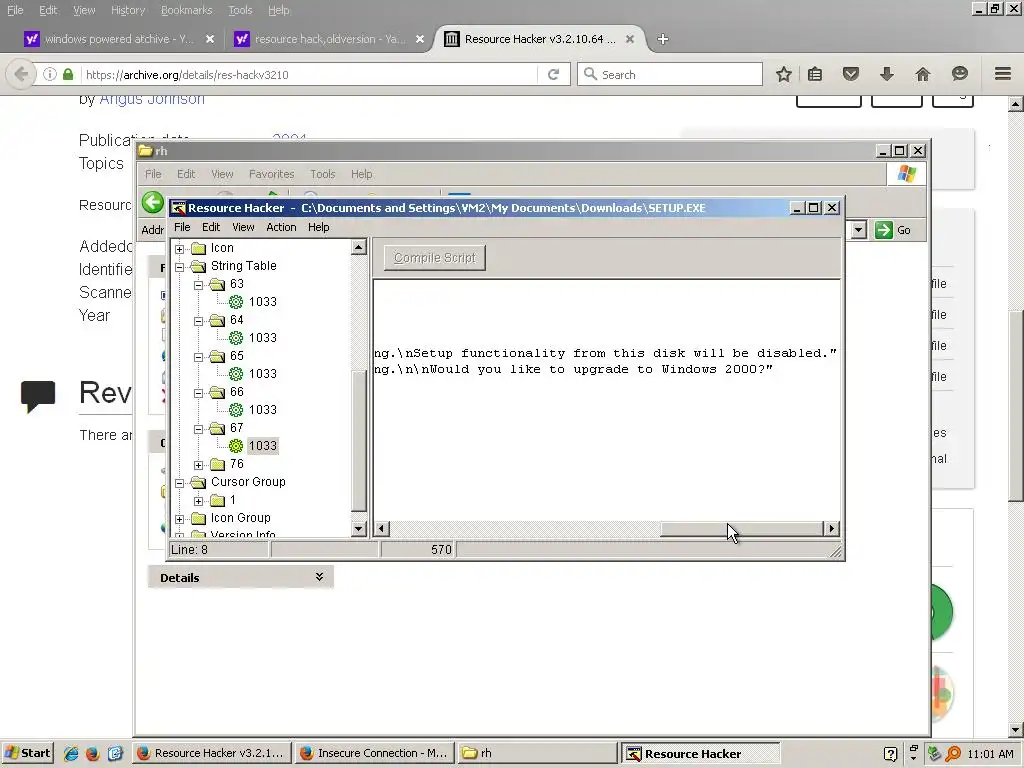Click the Firefox back arrow button
The height and width of the screenshot is (768, 1024).
pyautogui.click(x=21, y=74)
